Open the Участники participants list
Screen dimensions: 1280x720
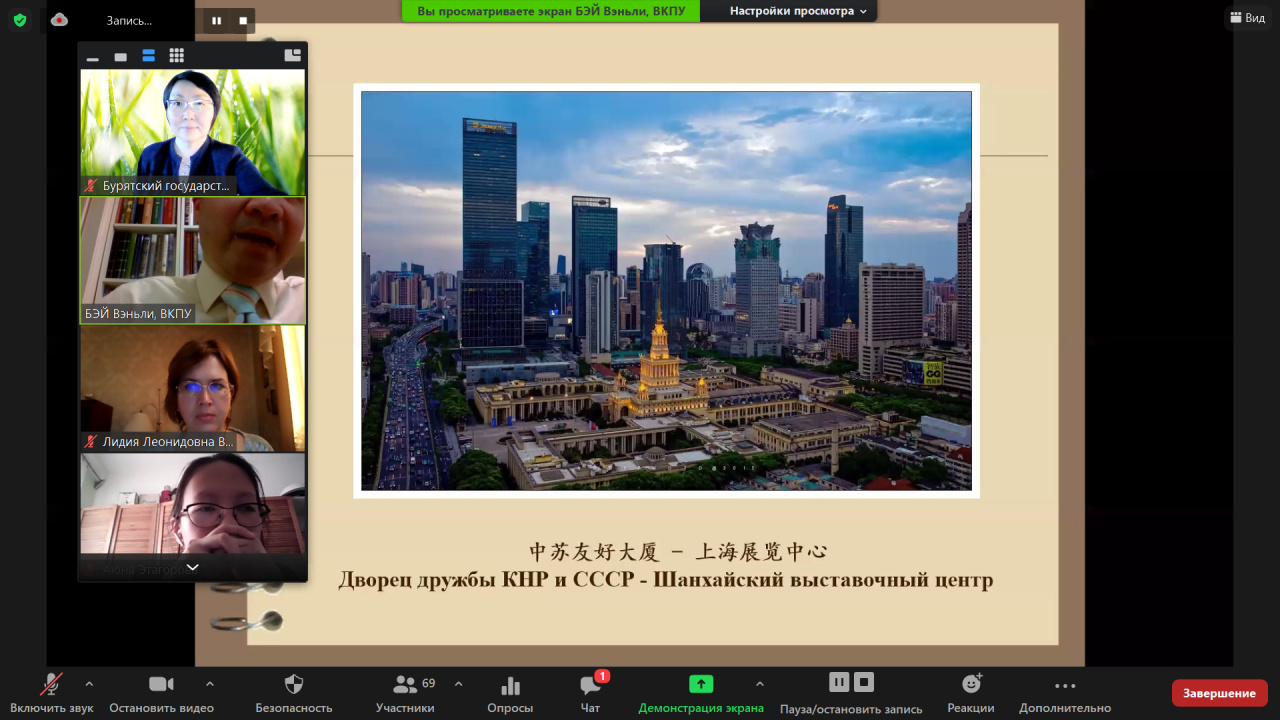point(405,685)
